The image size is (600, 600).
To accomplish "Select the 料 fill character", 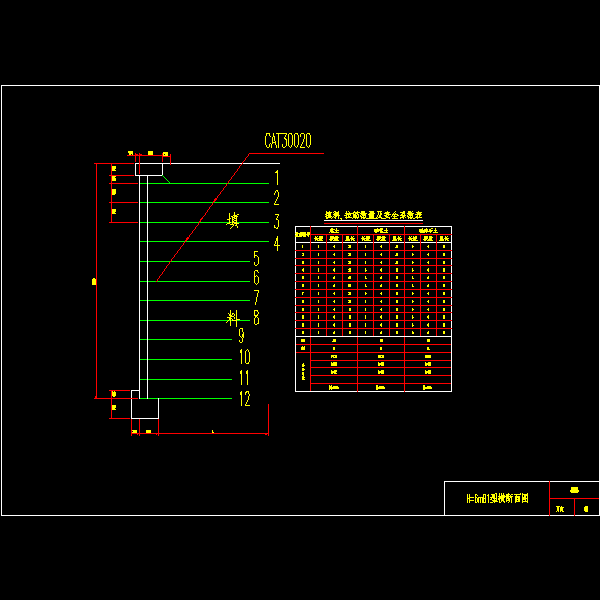I will click(233, 318).
